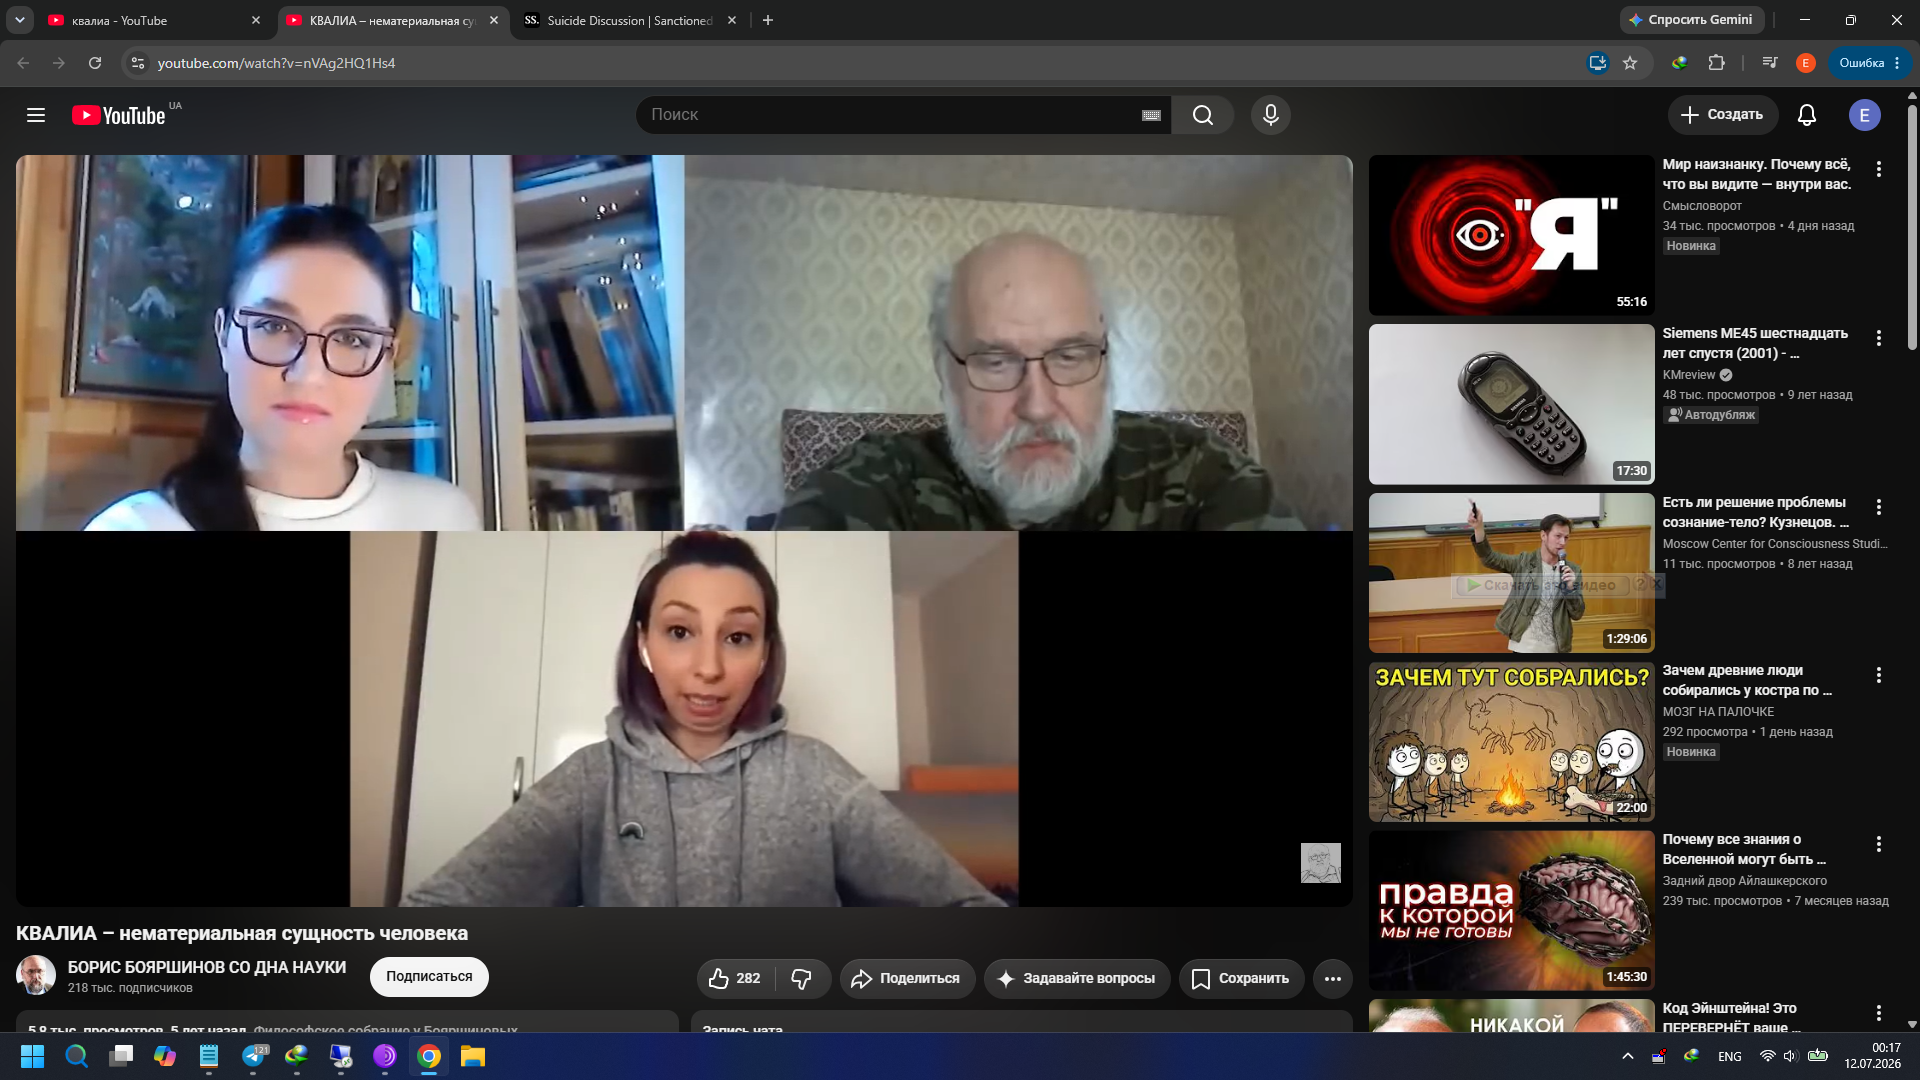The width and height of the screenshot is (1920, 1080).
Task: Click 'Спросить Gemini' button
Action: pos(1692,20)
